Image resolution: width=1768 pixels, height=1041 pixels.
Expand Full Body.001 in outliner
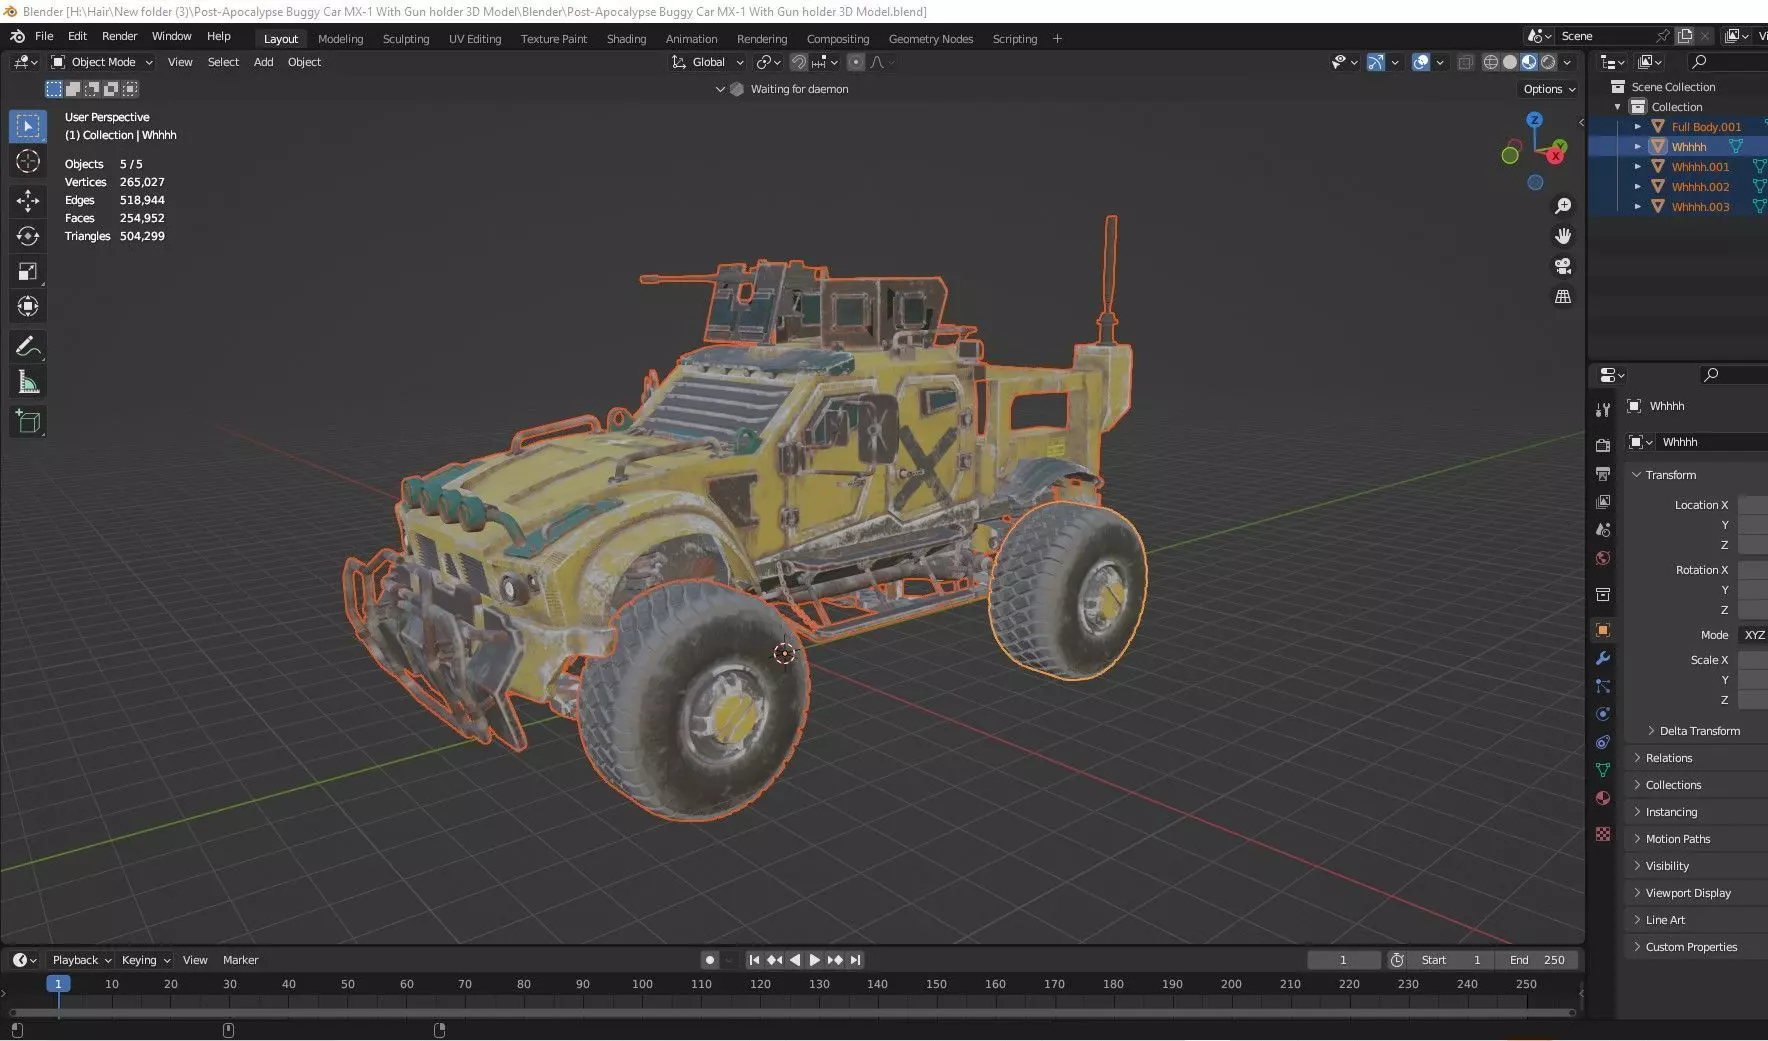point(1637,127)
